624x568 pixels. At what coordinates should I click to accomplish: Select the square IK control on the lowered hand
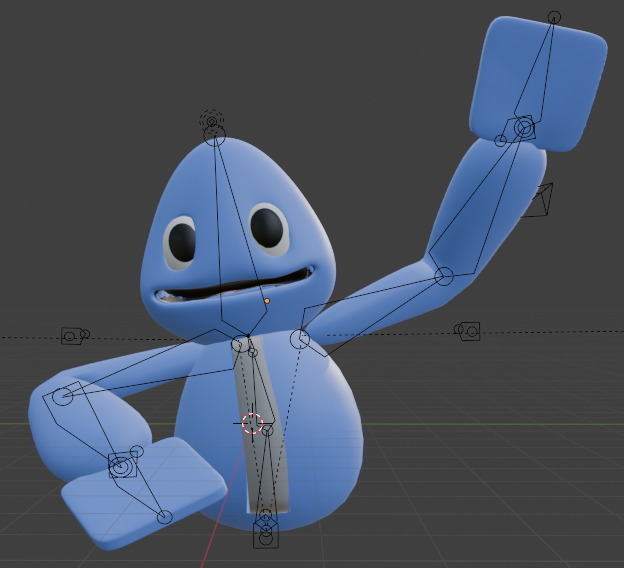pyautogui.click(x=123, y=465)
